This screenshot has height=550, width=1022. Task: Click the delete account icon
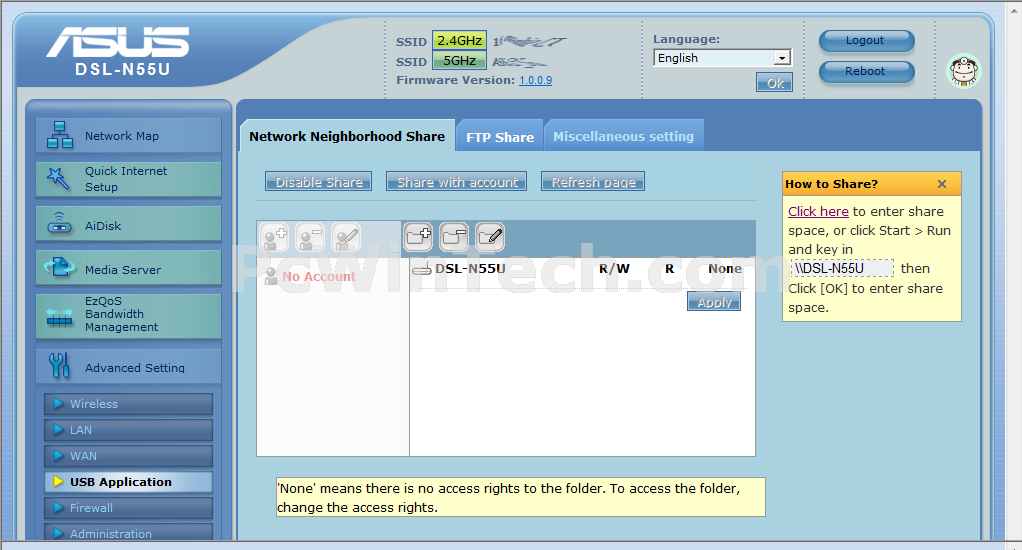[x=310, y=237]
